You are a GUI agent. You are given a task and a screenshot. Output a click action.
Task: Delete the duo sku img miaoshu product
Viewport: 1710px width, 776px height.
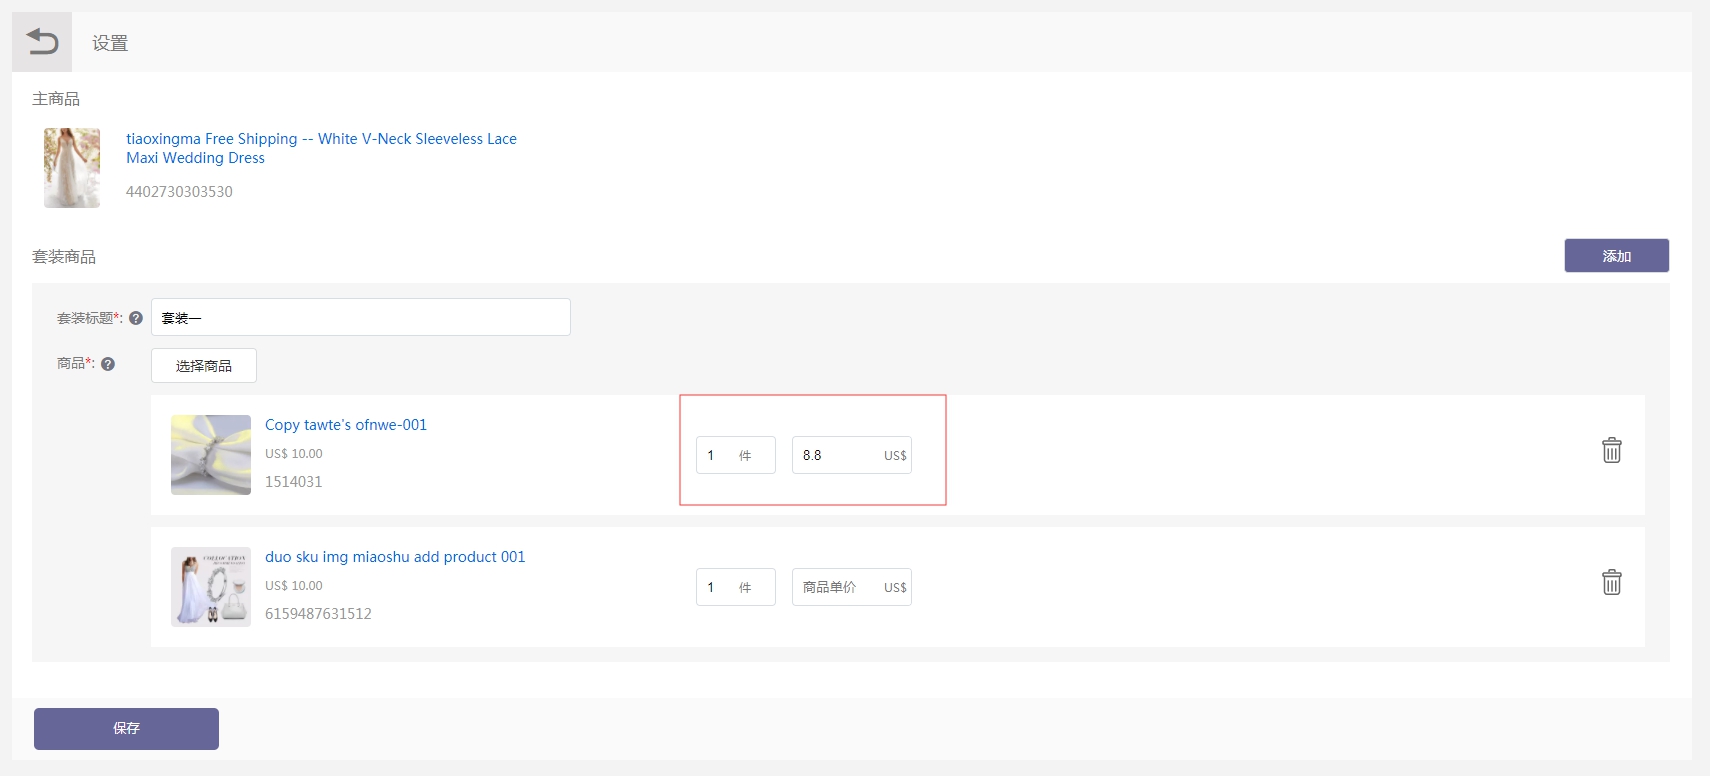point(1611,582)
